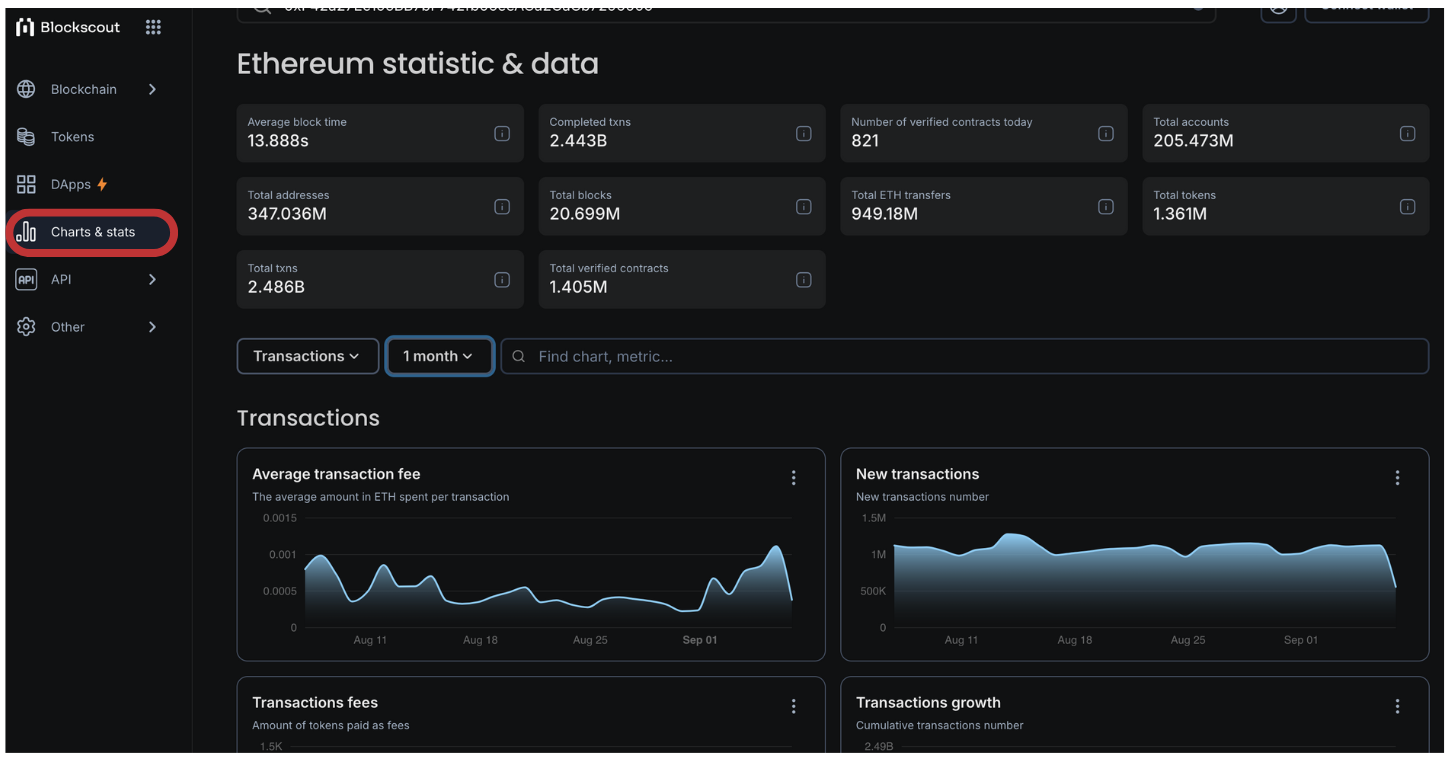
Task: Click the Tokens coins icon
Action: (26, 137)
